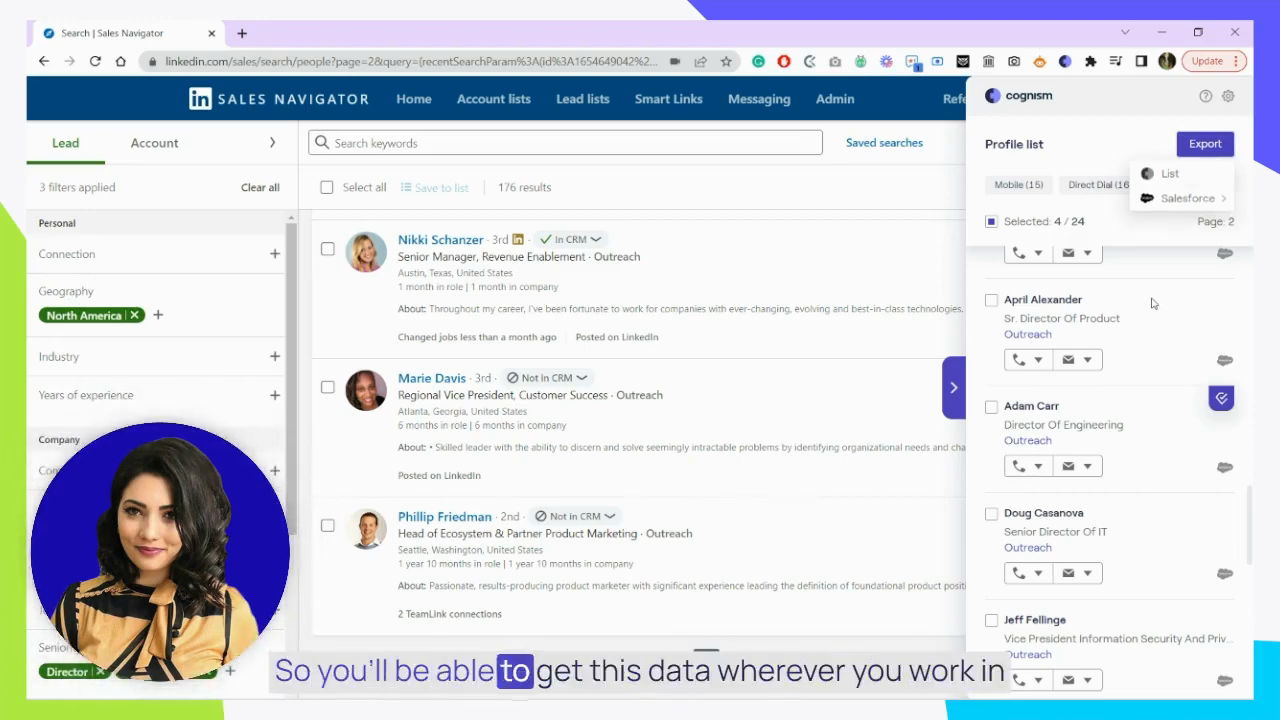This screenshot has height=720, width=1280.
Task: Open the Chrome side panel icon
Action: [x=1141, y=61]
